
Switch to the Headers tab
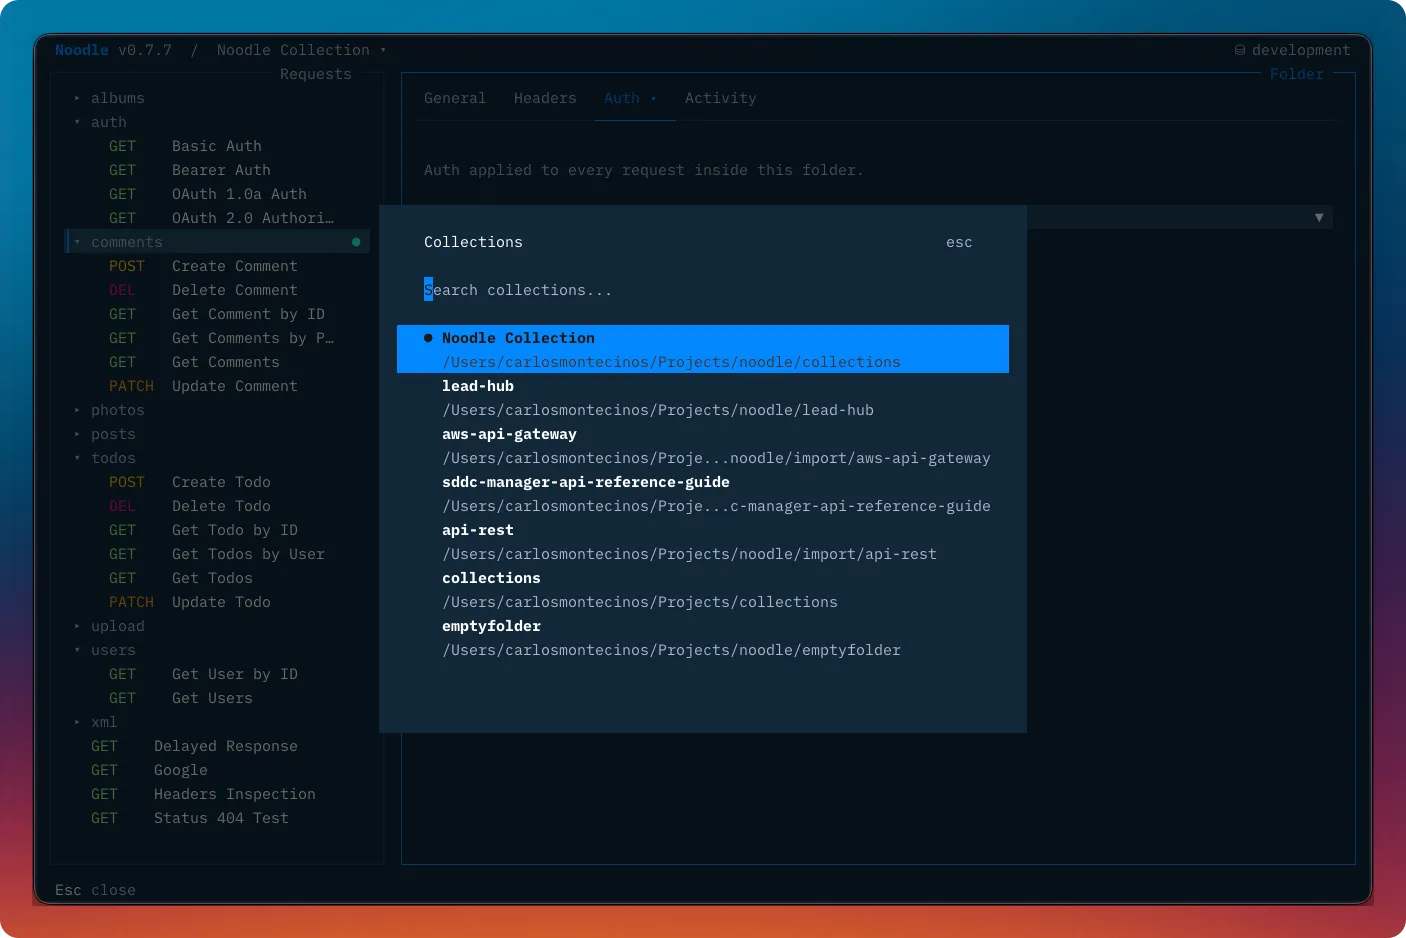pyautogui.click(x=545, y=98)
